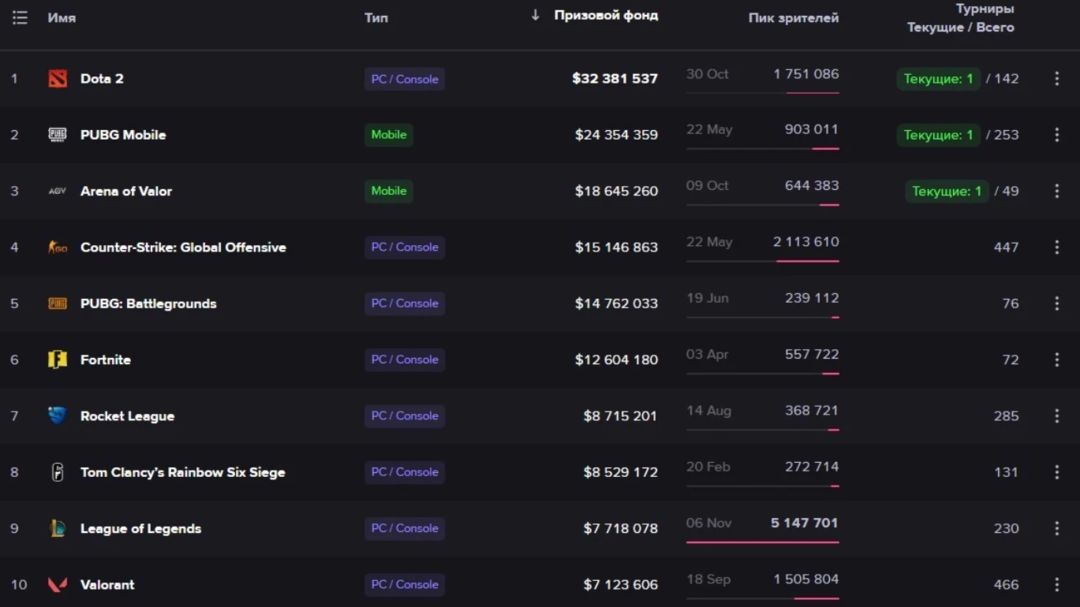The width and height of the screenshot is (1080, 607).
Task: Click the Тип column header
Action: point(376,18)
